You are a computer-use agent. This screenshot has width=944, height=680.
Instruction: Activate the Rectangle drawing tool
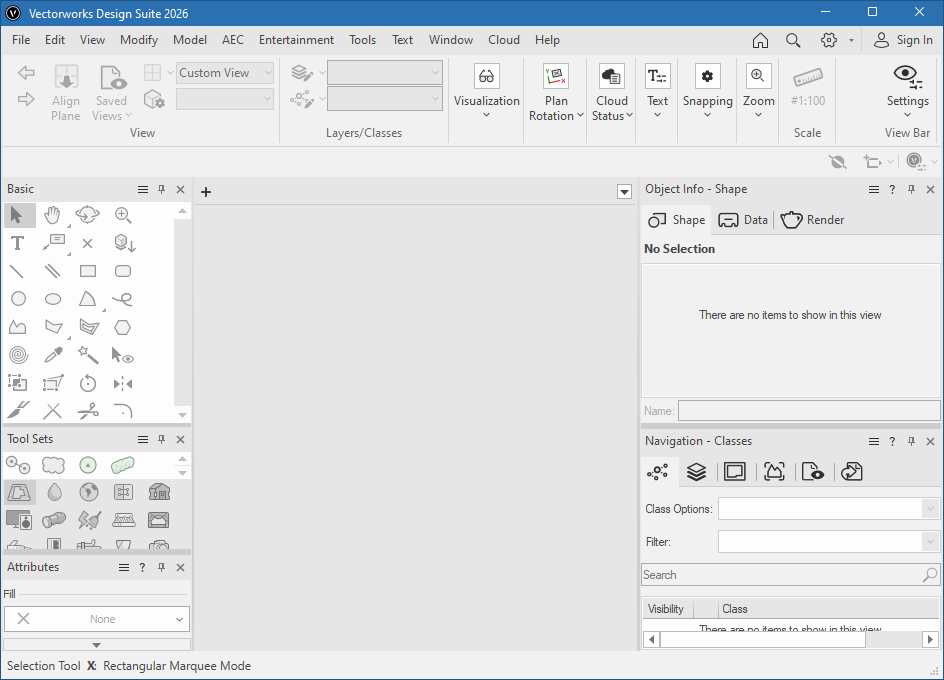(x=88, y=271)
